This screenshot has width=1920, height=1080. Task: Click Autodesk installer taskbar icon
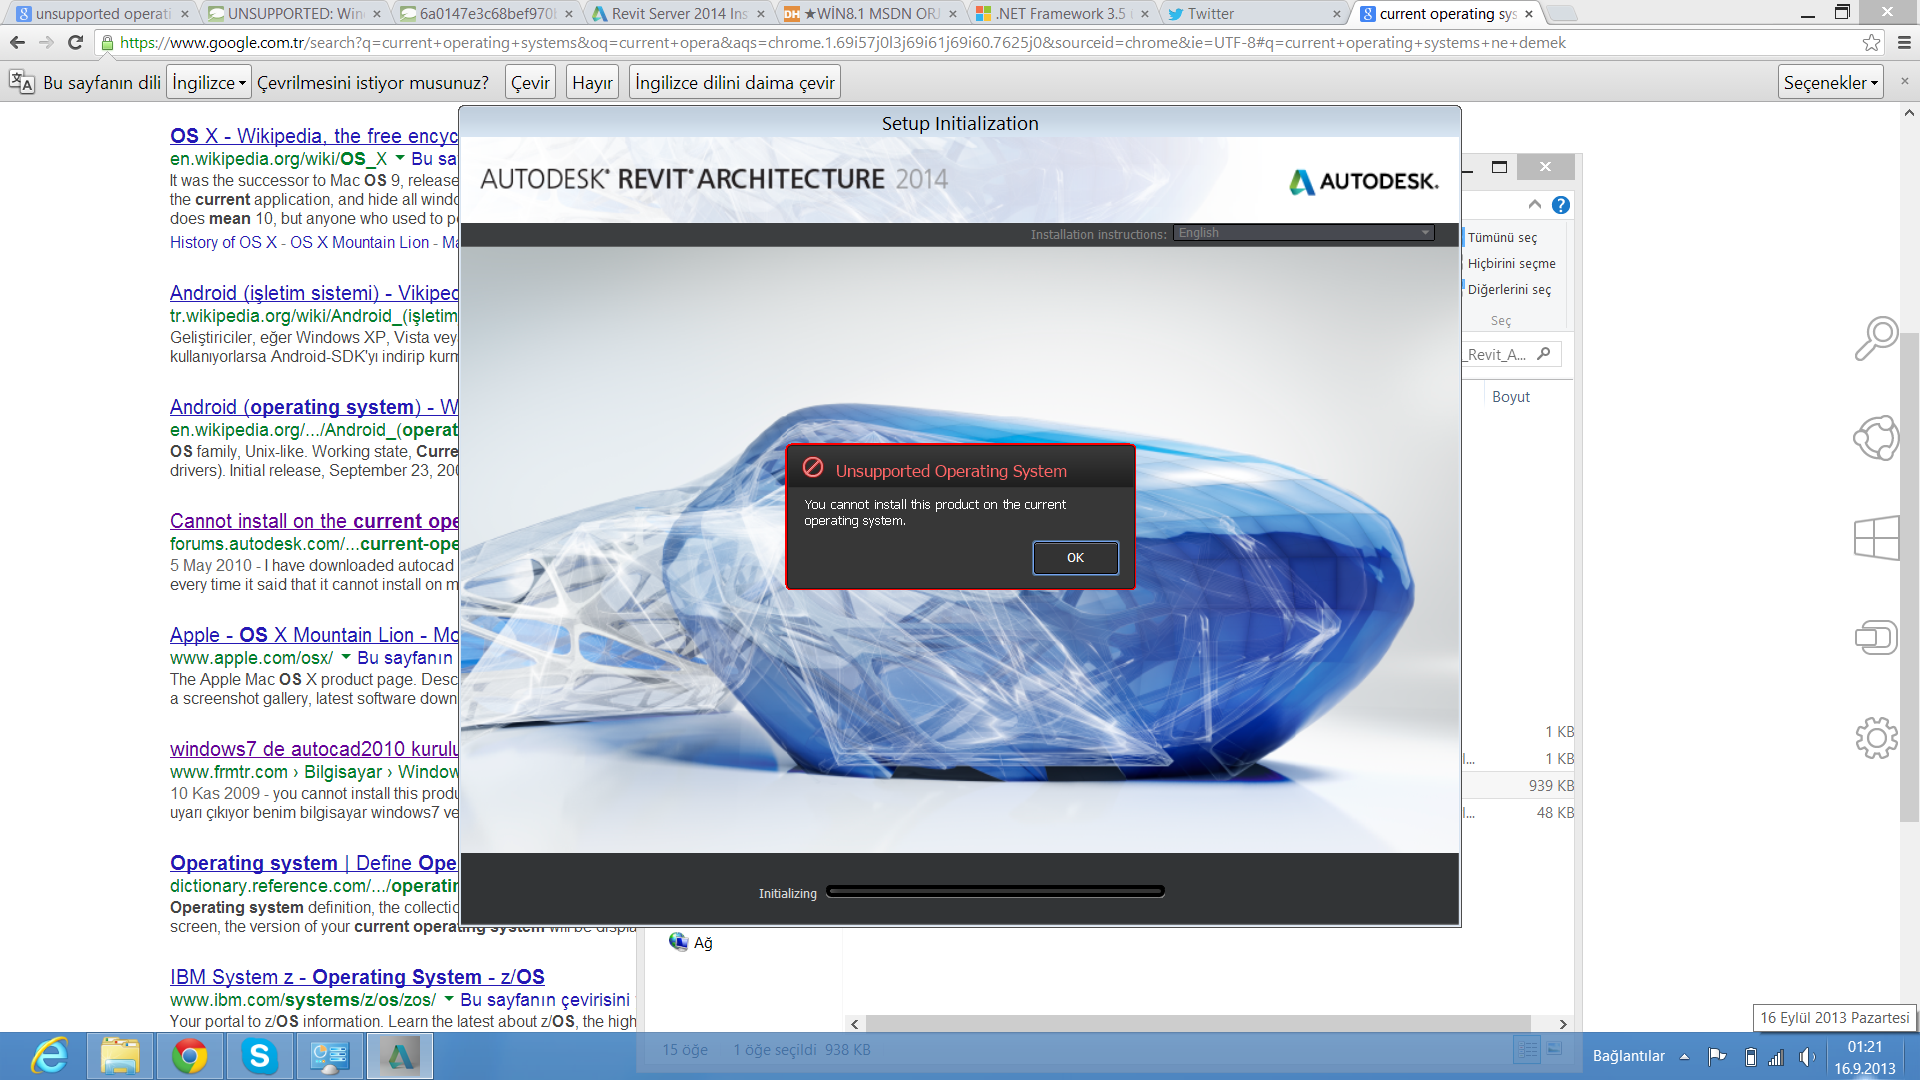pos(400,1056)
